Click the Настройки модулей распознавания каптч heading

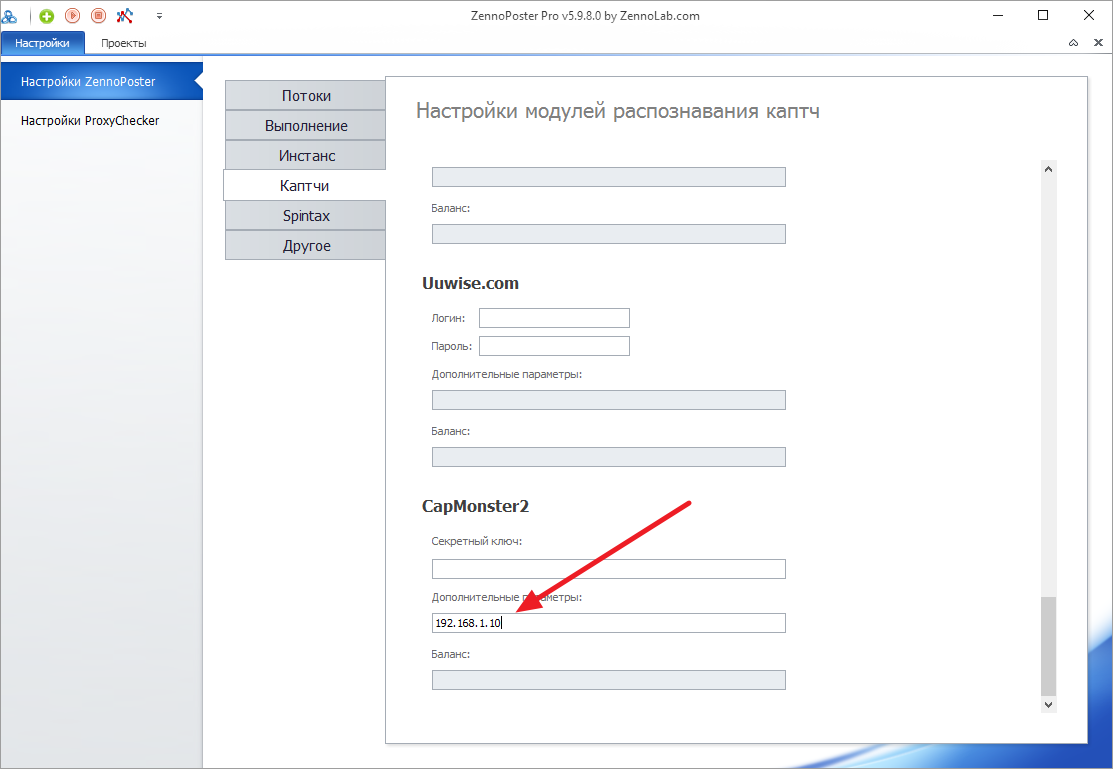[618, 111]
